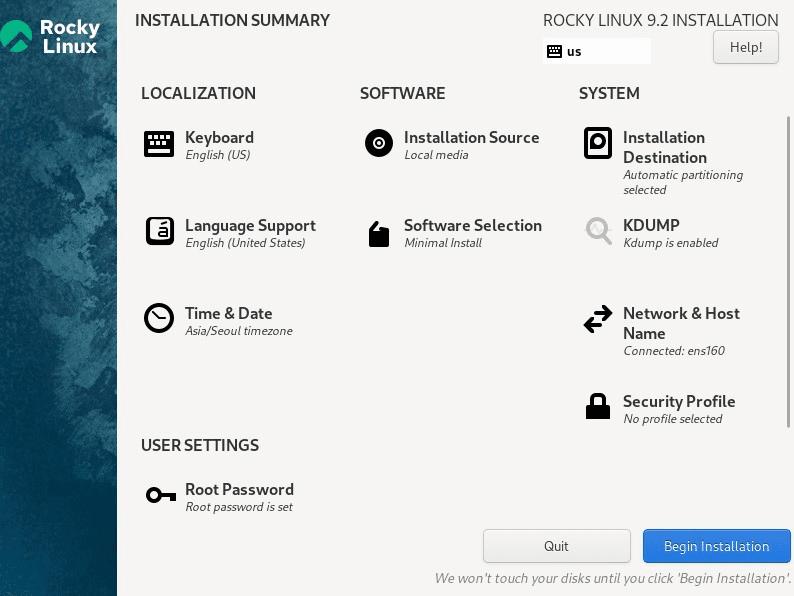Click the SOFTWARE section heading
This screenshot has height=596, width=794.
(403, 93)
